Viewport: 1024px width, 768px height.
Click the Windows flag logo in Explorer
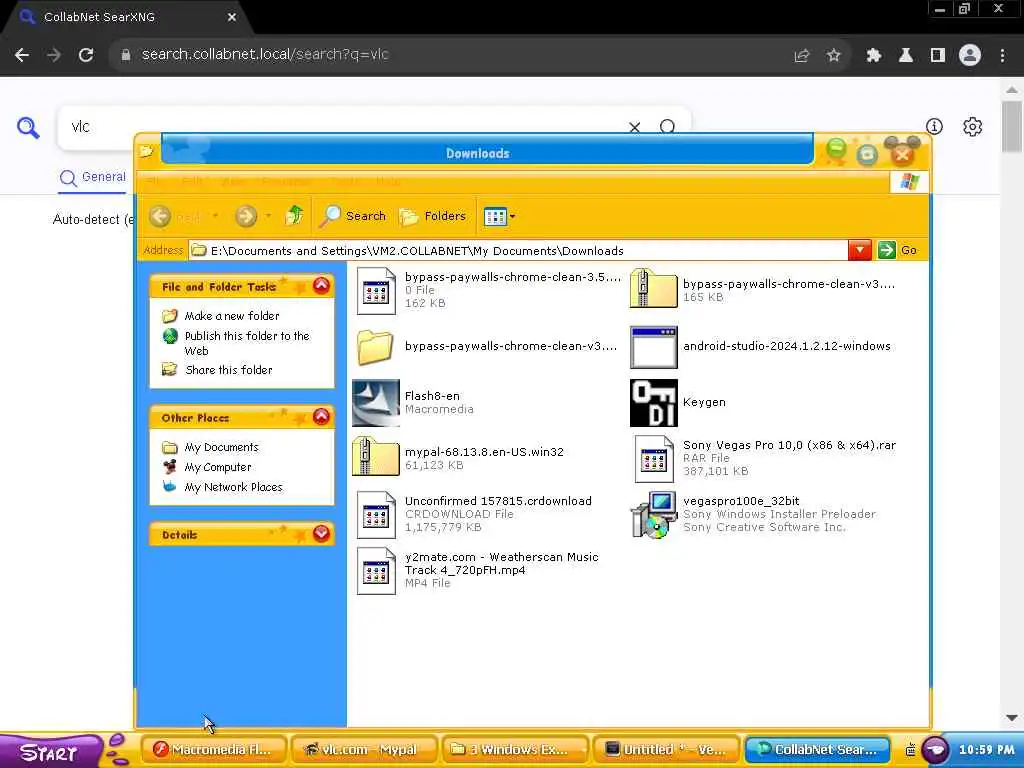(x=909, y=182)
